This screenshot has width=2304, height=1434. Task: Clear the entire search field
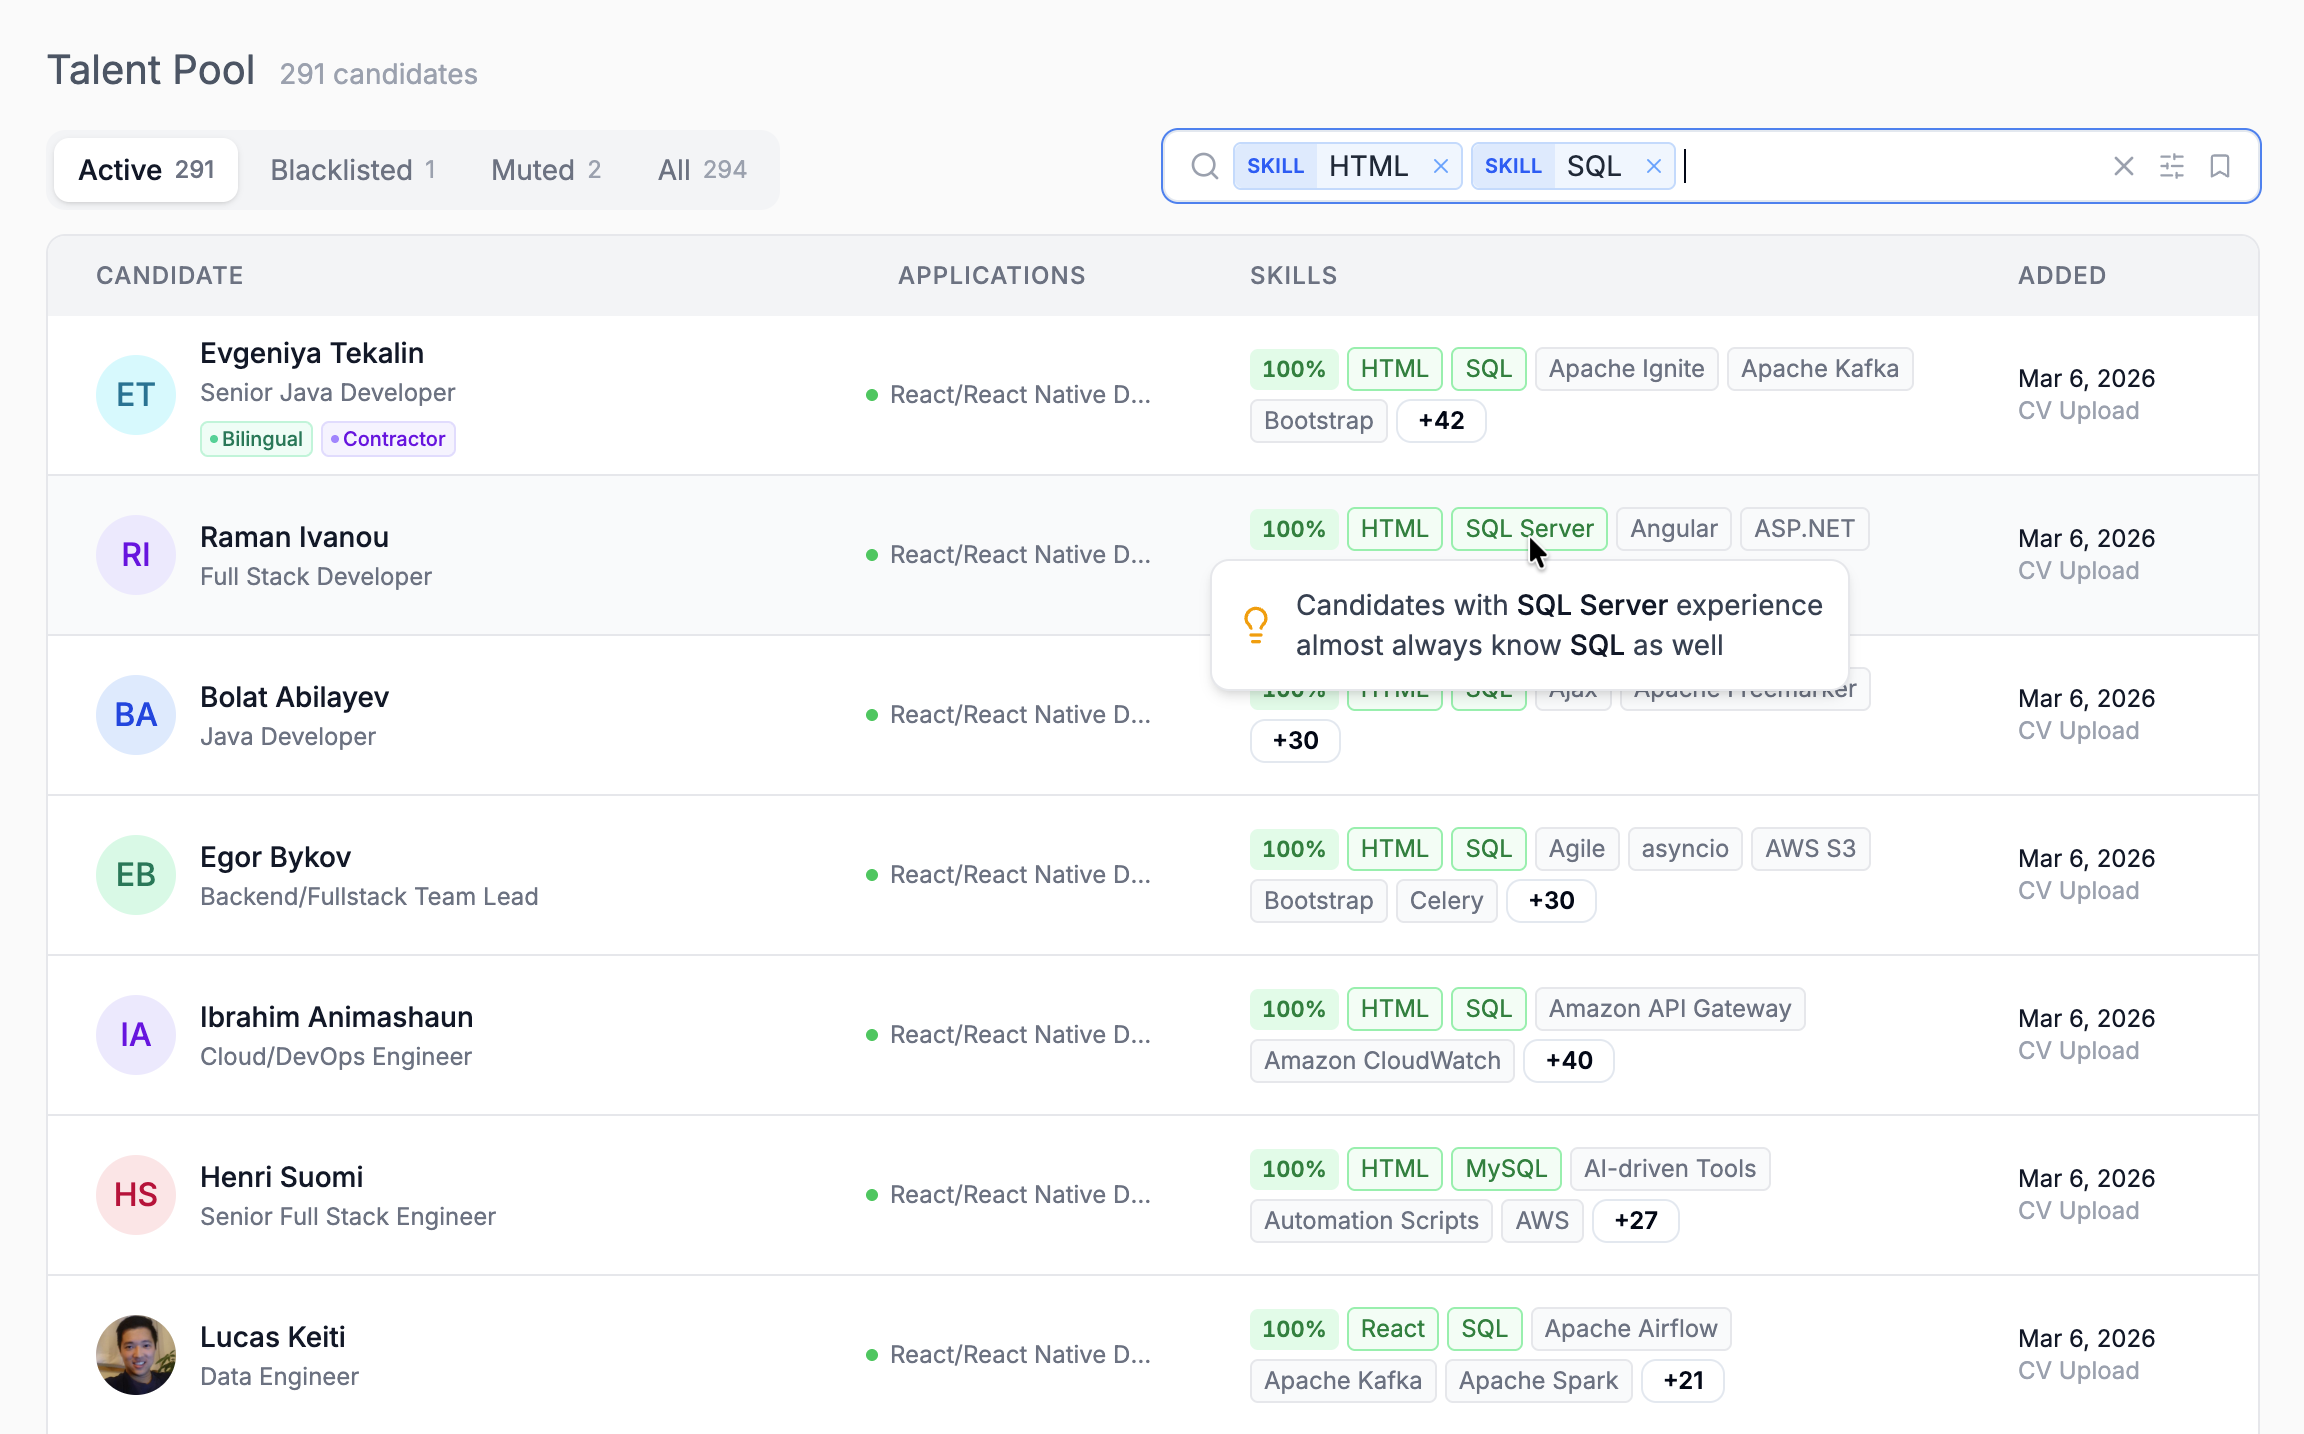click(x=2124, y=166)
